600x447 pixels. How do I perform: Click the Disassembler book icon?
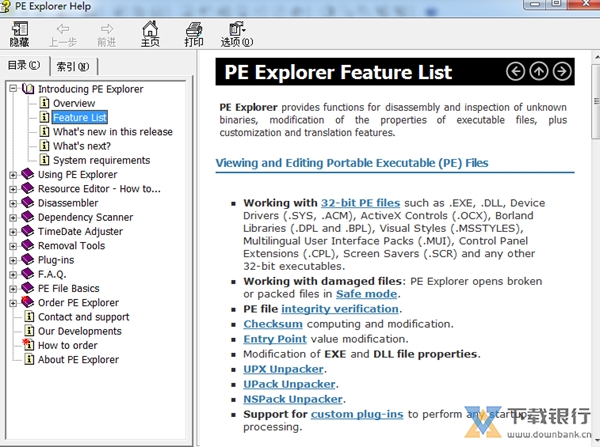(28, 202)
